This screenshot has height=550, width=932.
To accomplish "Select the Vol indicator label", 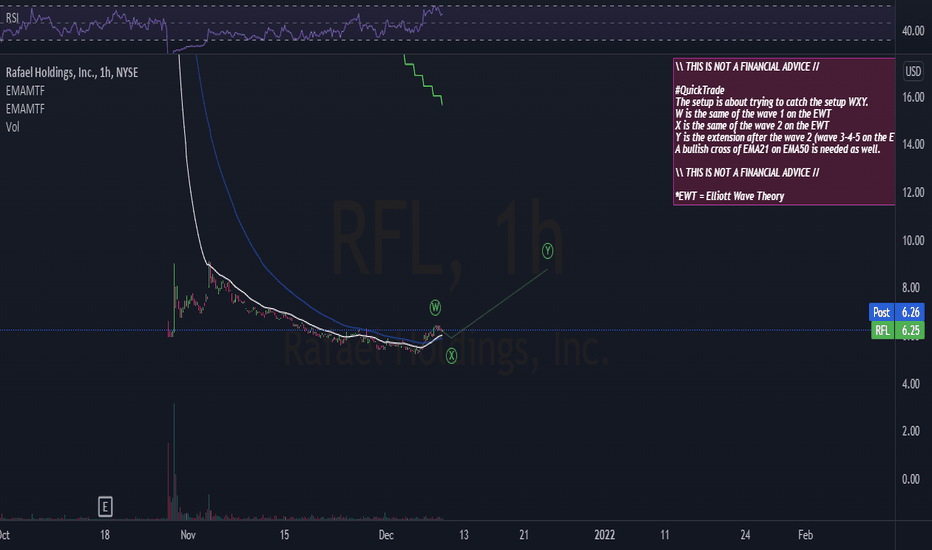I will [x=12, y=127].
